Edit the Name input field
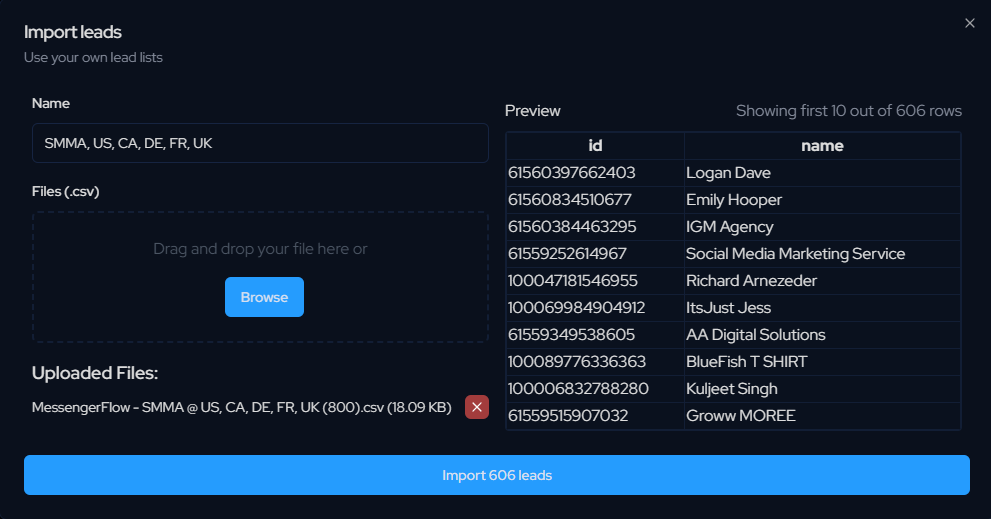The height and width of the screenshot is (519, 991). coord(260,143)
